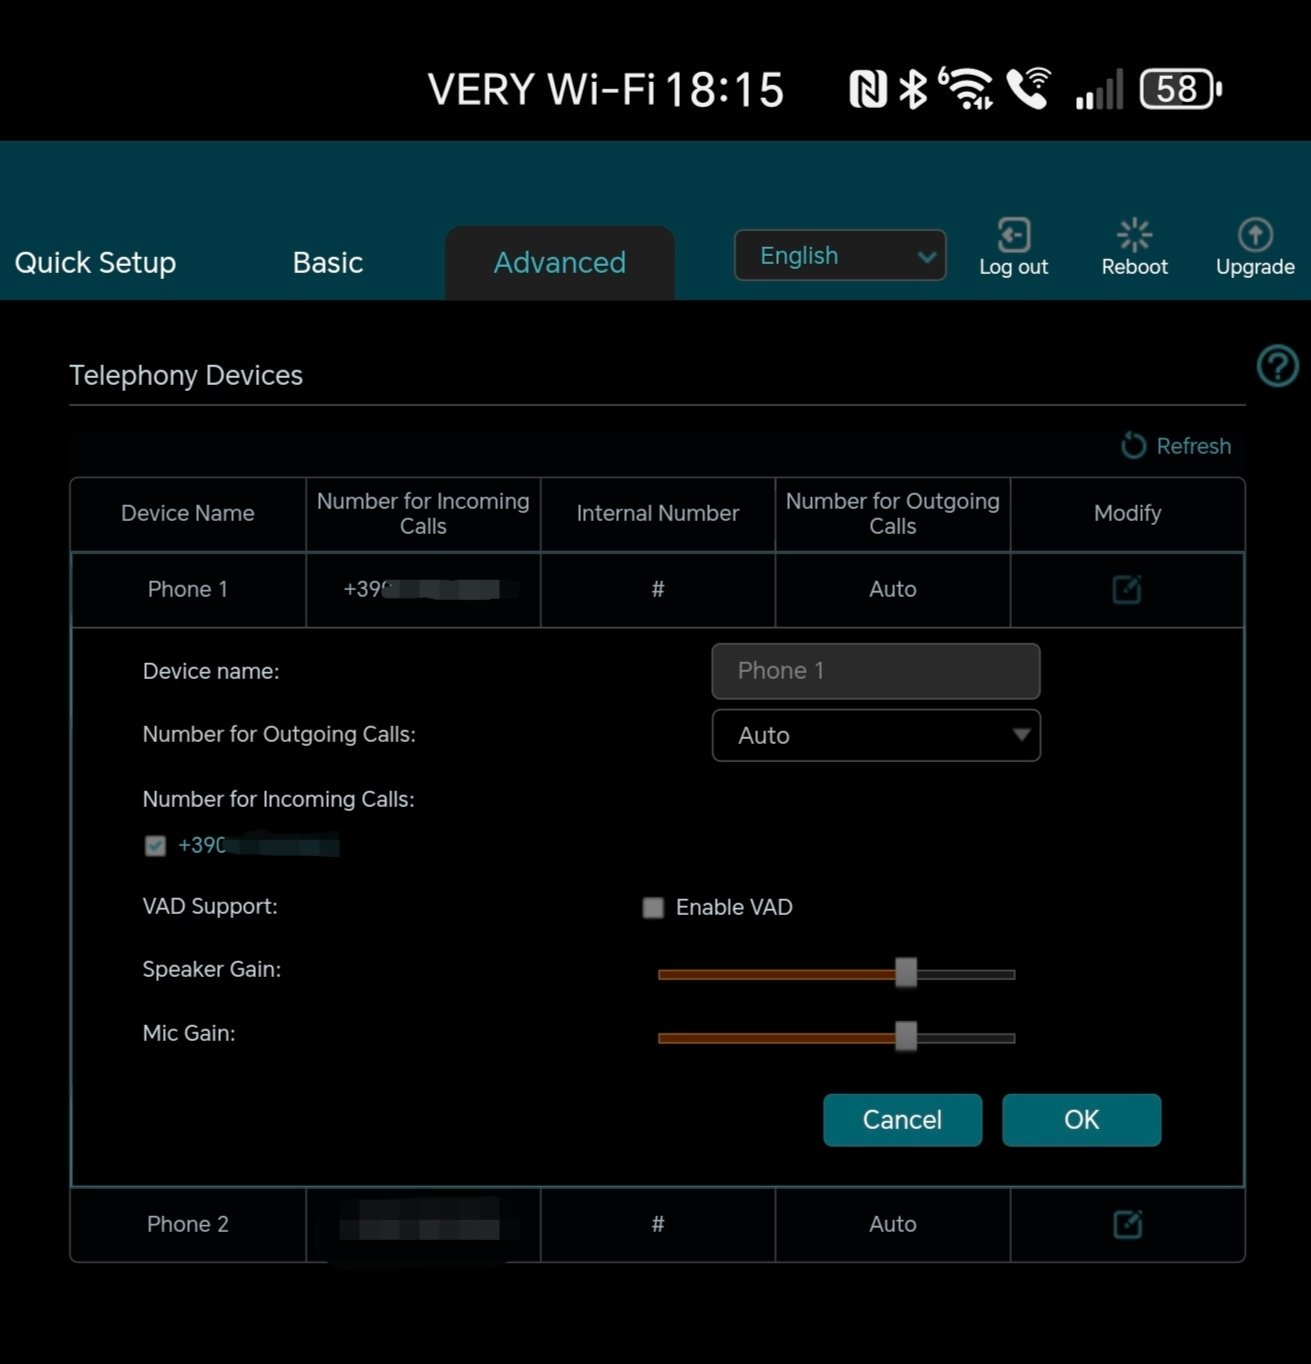Image resolution: width=1311 pixels, height=1364 pixels.
Task: Switch to the Basic tab
Action: tap(327, 262)
